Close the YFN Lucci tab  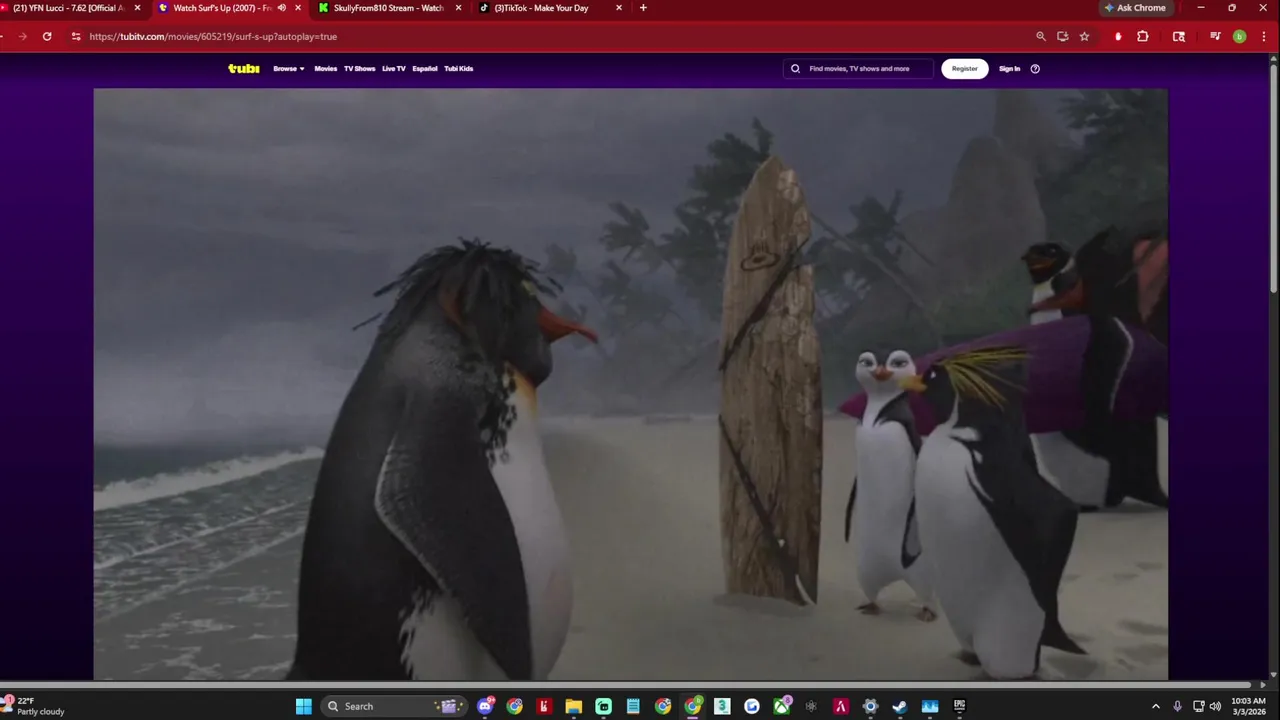click(x=138, y=8)
